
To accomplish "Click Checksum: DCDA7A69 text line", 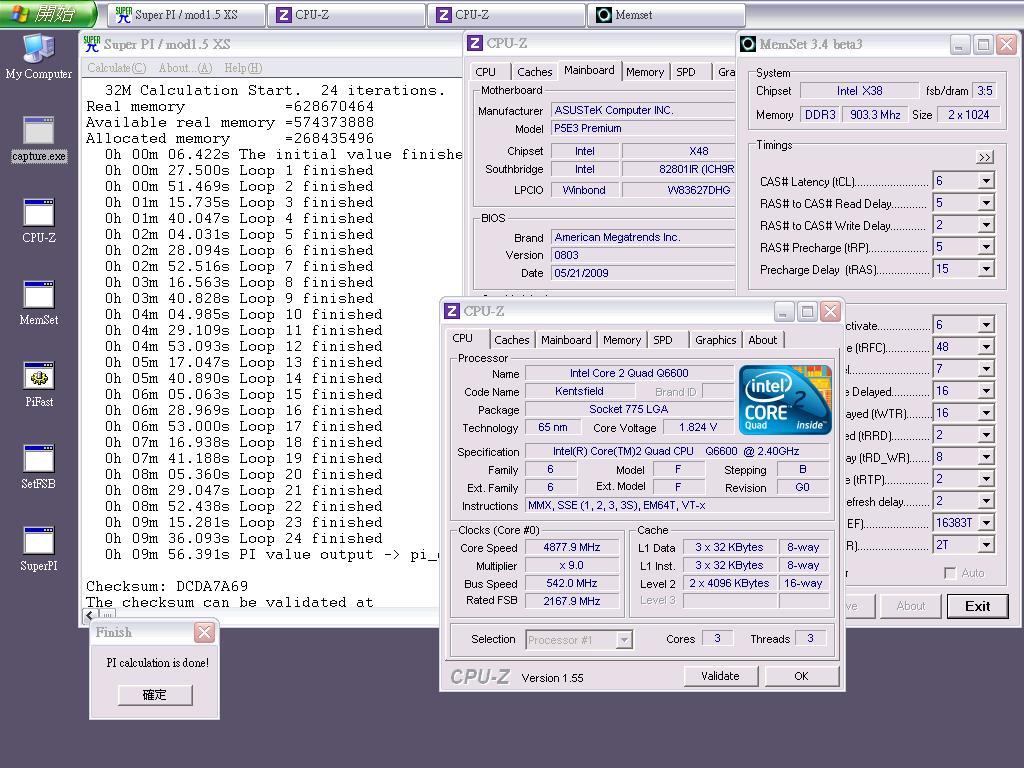I will (167, 586).
